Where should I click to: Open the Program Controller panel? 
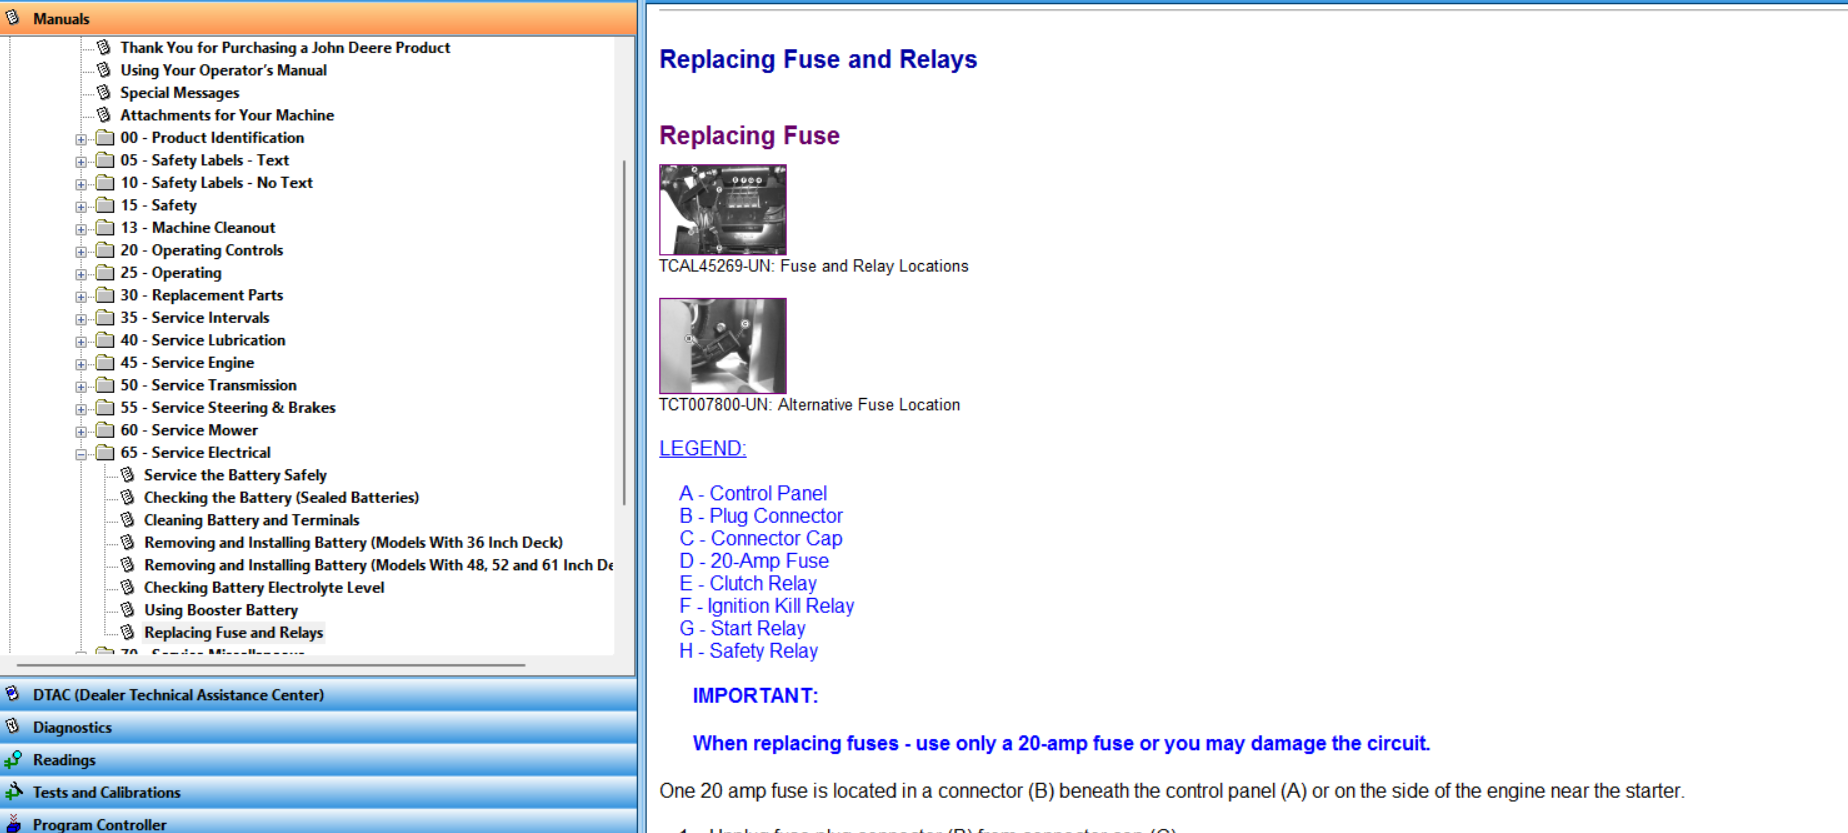pos(318,822)
